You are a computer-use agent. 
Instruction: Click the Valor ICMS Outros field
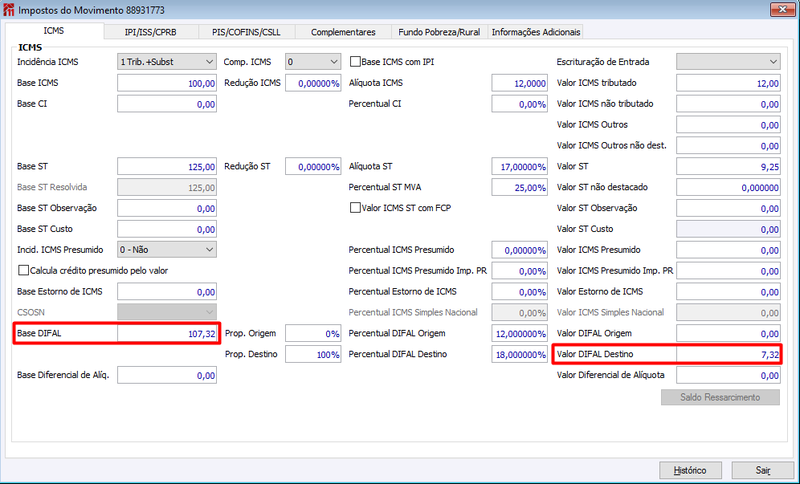728,125
